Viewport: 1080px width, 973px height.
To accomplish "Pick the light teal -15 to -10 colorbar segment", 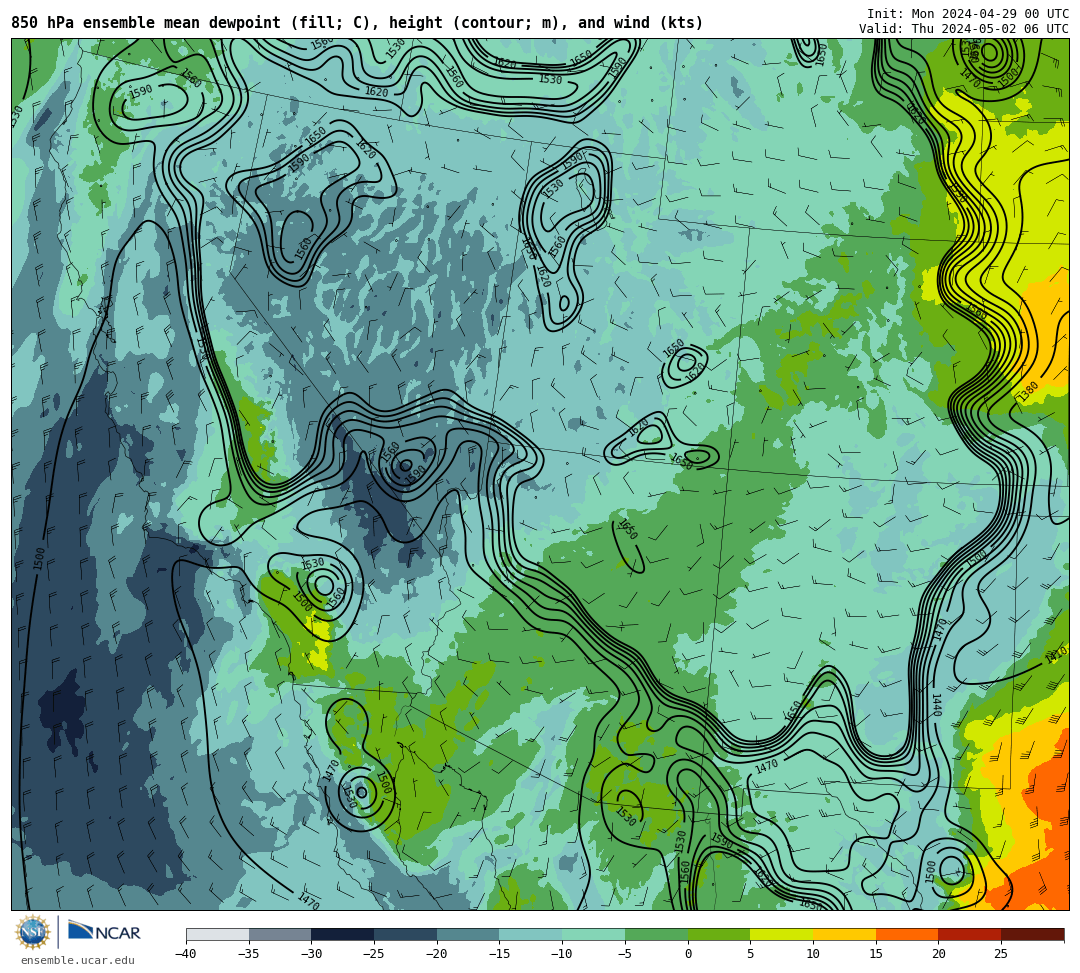I will tap(531, 934).
